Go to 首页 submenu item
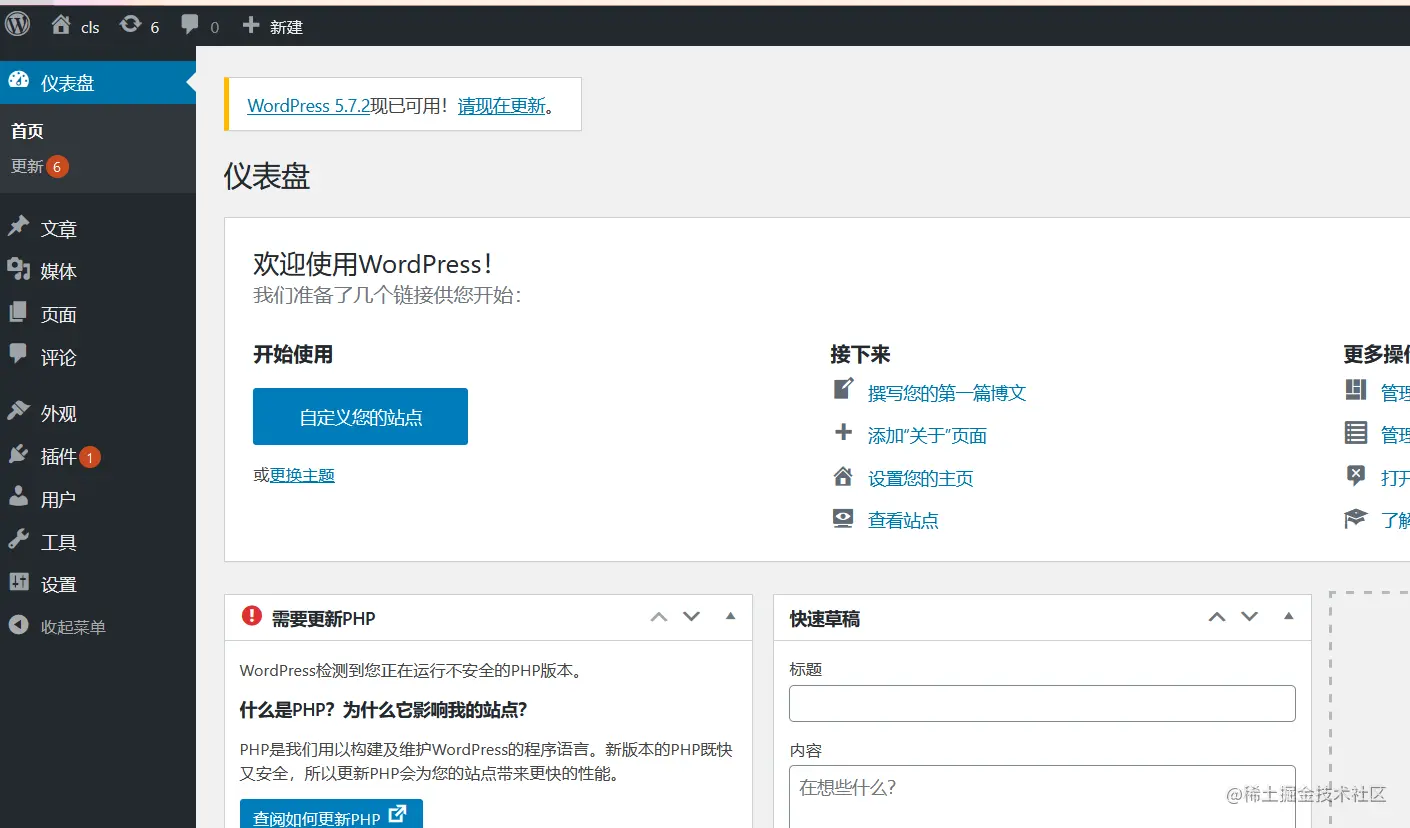Image resolution: width=1410 pixels, height=828 pixels. pos(27,131)
